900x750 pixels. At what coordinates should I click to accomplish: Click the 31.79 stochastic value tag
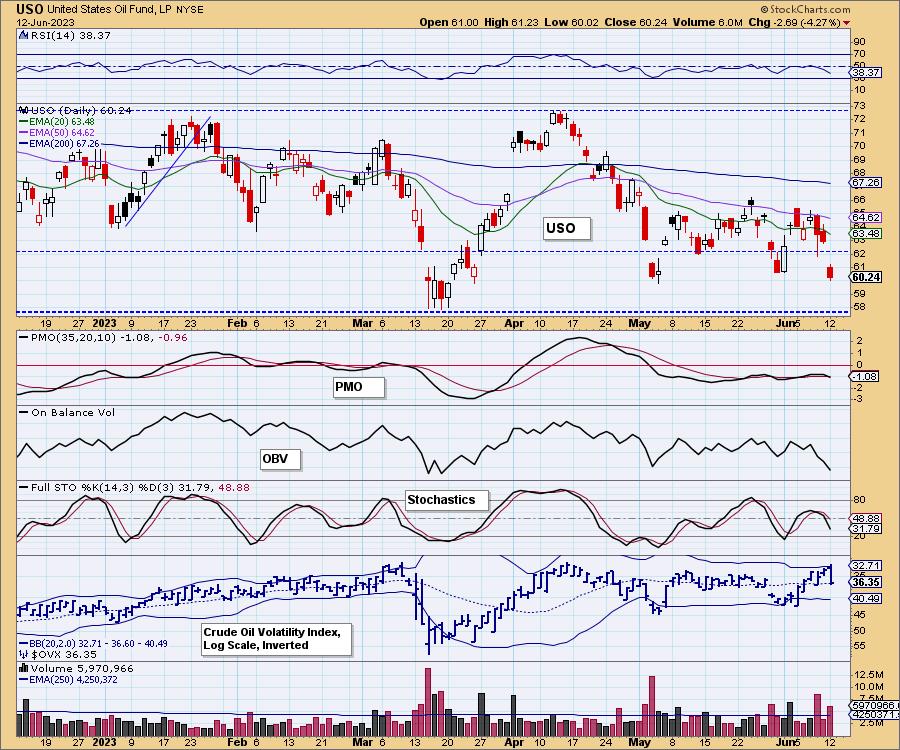pos(866,529)
